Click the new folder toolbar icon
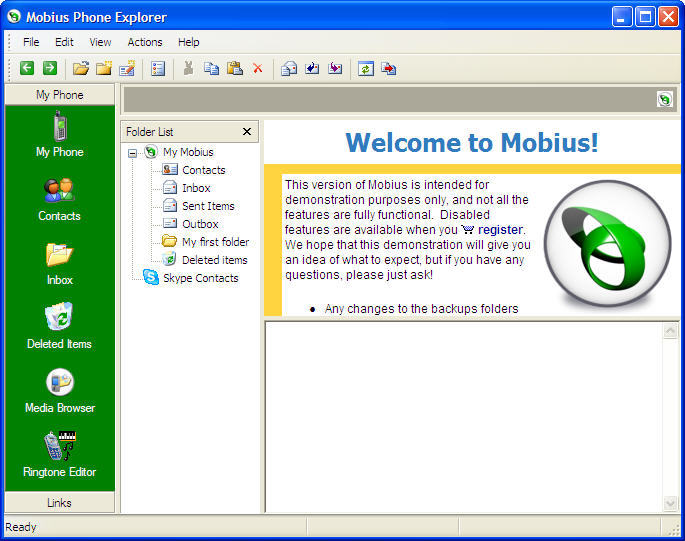 [104, 68]
